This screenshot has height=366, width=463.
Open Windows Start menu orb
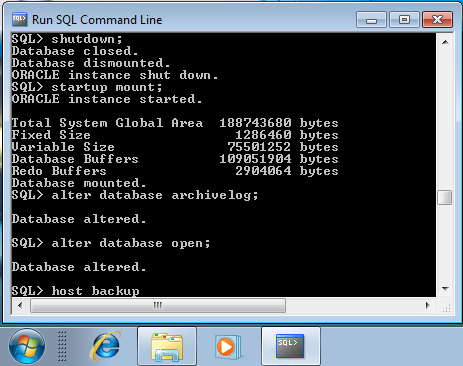[27, 346]
